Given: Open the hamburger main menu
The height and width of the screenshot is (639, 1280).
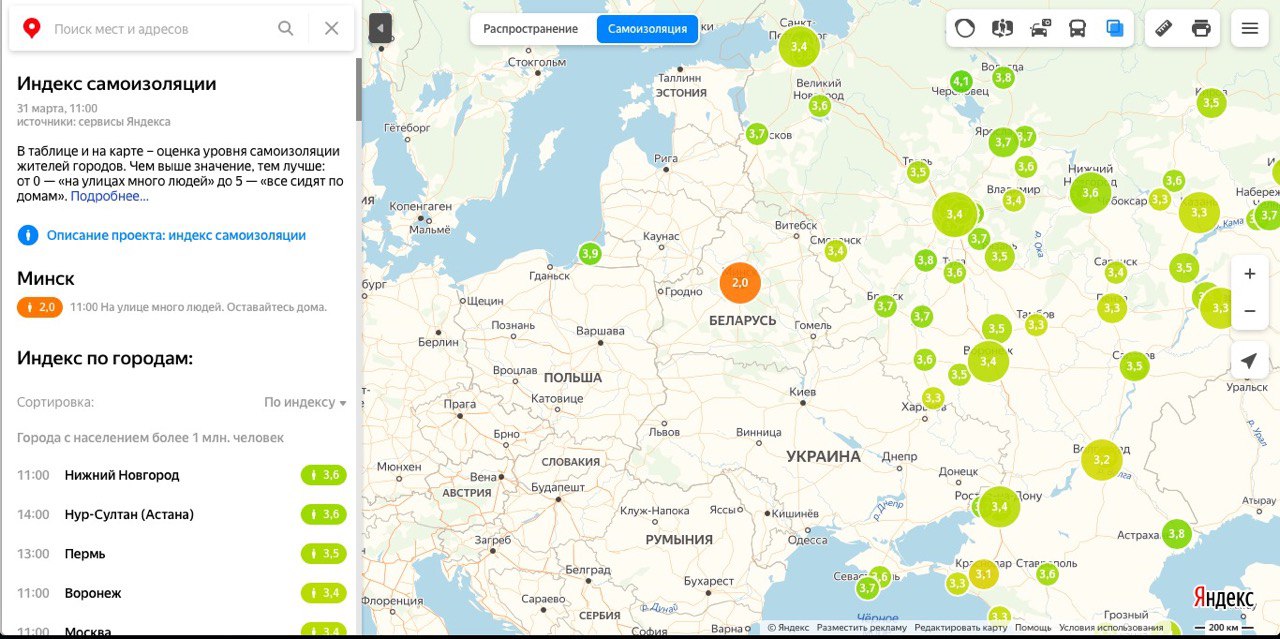Looking at the screenshot, I should [x=1249, y=28].
